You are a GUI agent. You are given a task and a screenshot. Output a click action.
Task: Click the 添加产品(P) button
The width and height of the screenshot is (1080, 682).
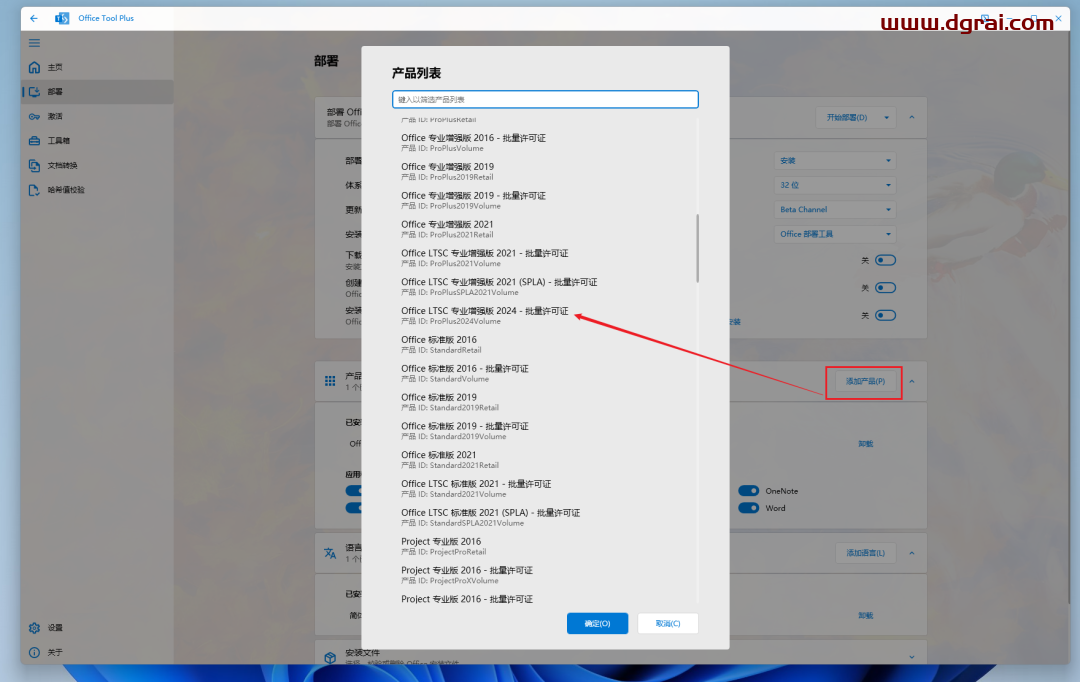[x=865, y=382]
